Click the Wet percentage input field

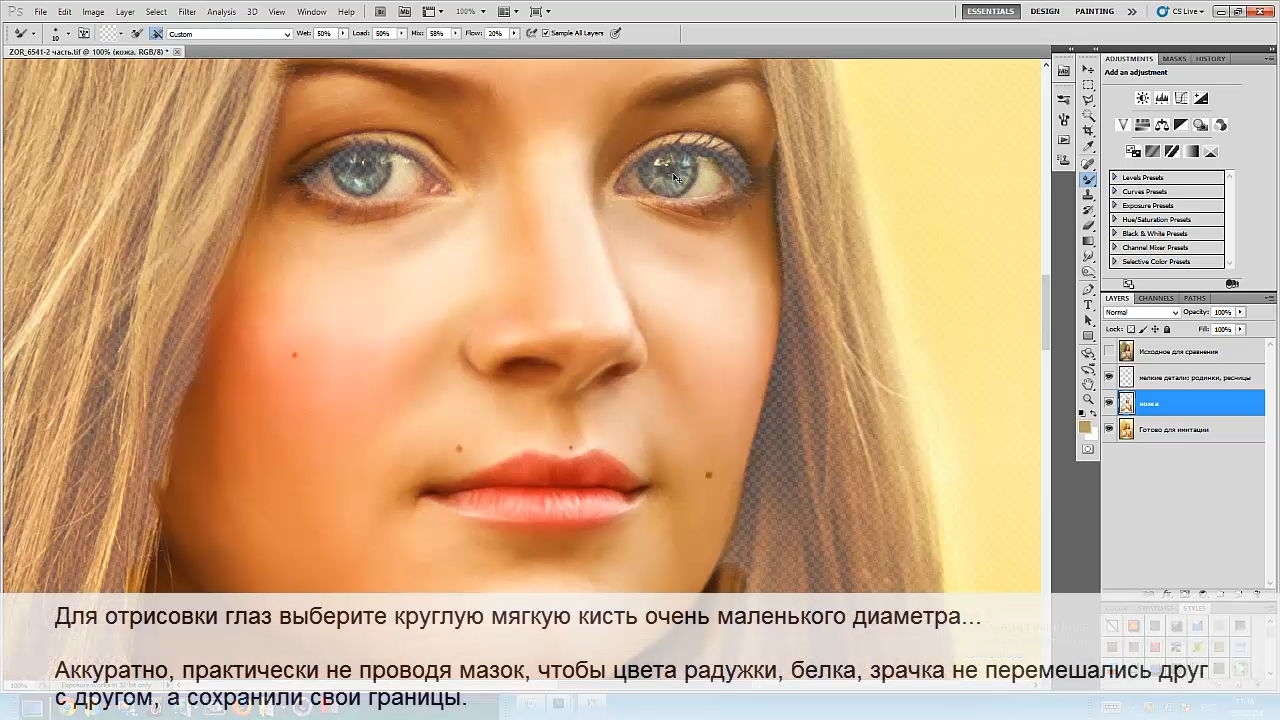pos(324,34)
